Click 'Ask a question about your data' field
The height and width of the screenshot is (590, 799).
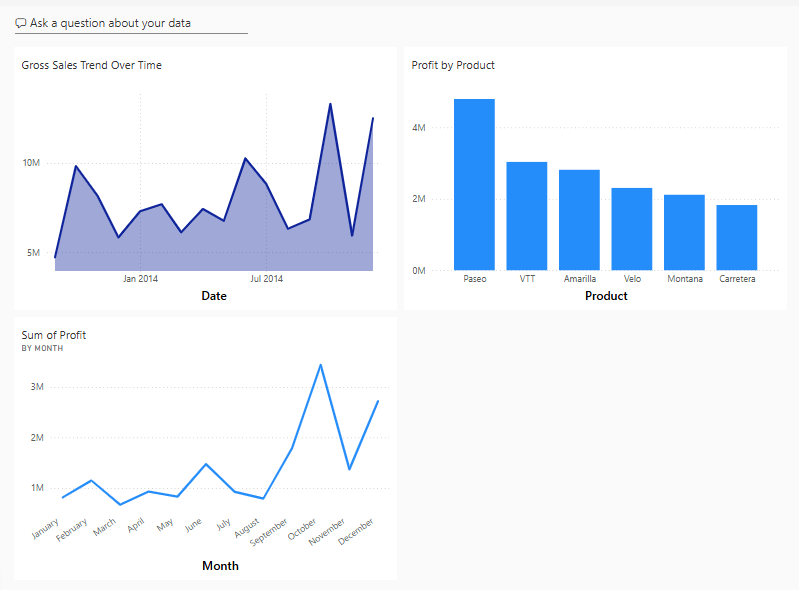131,23
